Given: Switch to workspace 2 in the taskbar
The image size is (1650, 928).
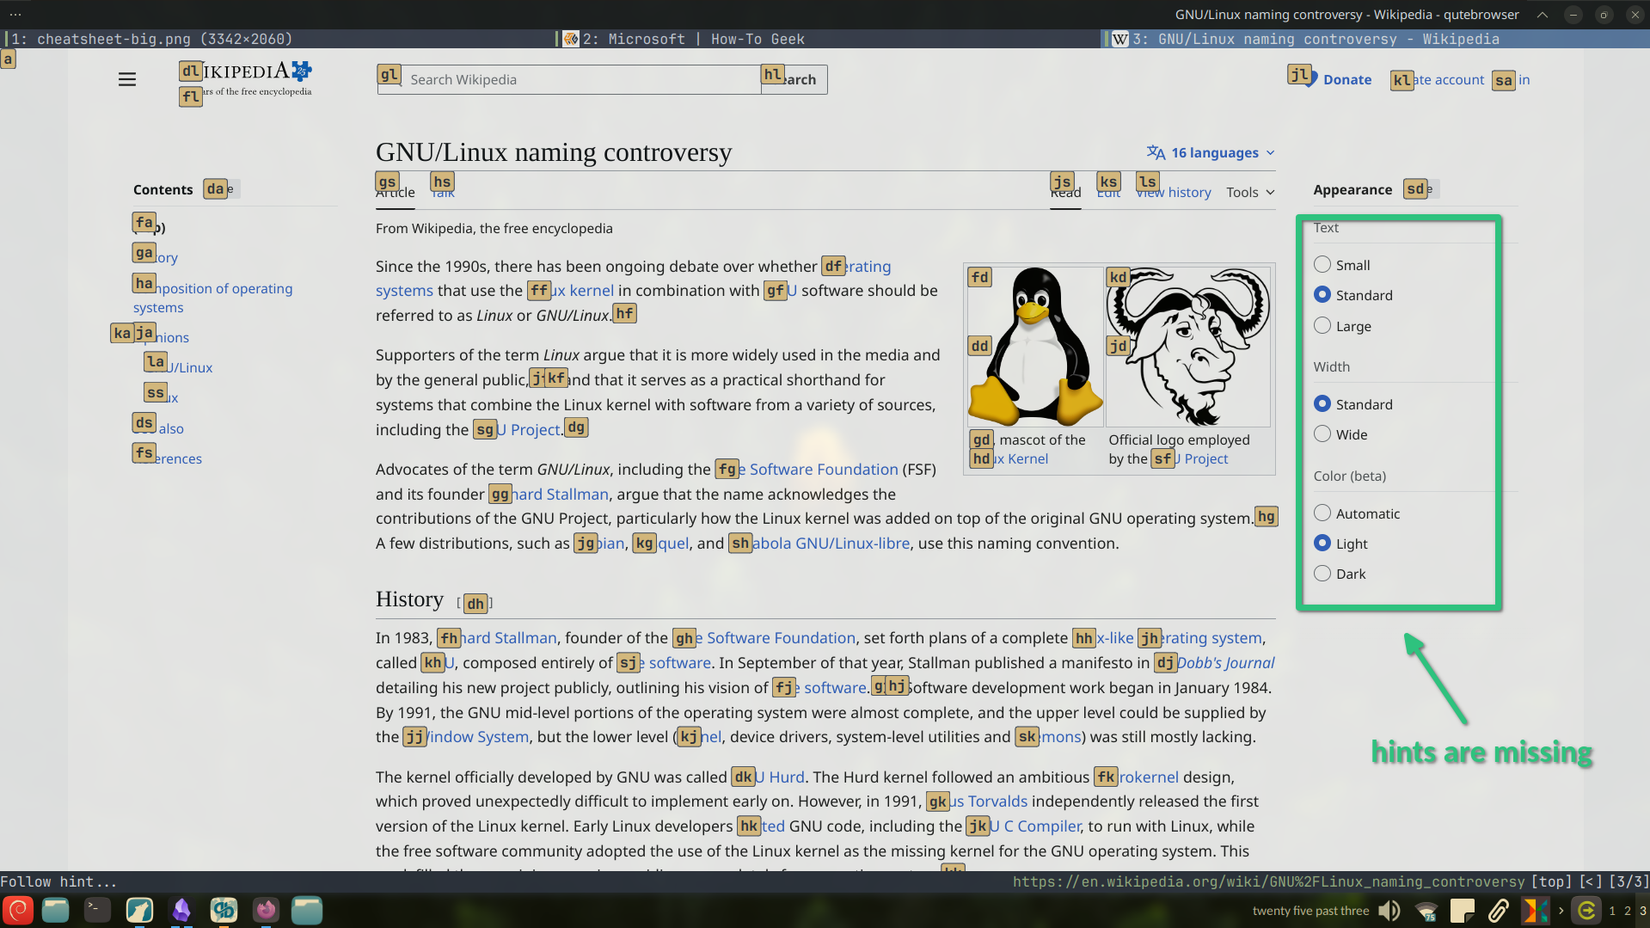Looking at the screenshot, I should click(x=1627, y=910).
